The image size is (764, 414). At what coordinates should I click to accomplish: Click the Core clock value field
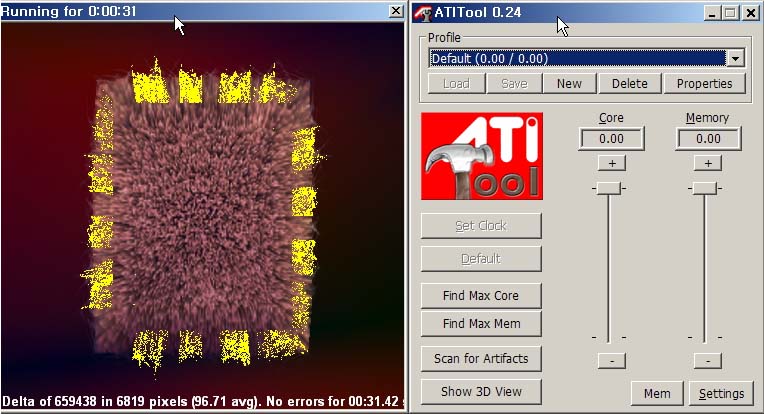click(x=611, y=139)
